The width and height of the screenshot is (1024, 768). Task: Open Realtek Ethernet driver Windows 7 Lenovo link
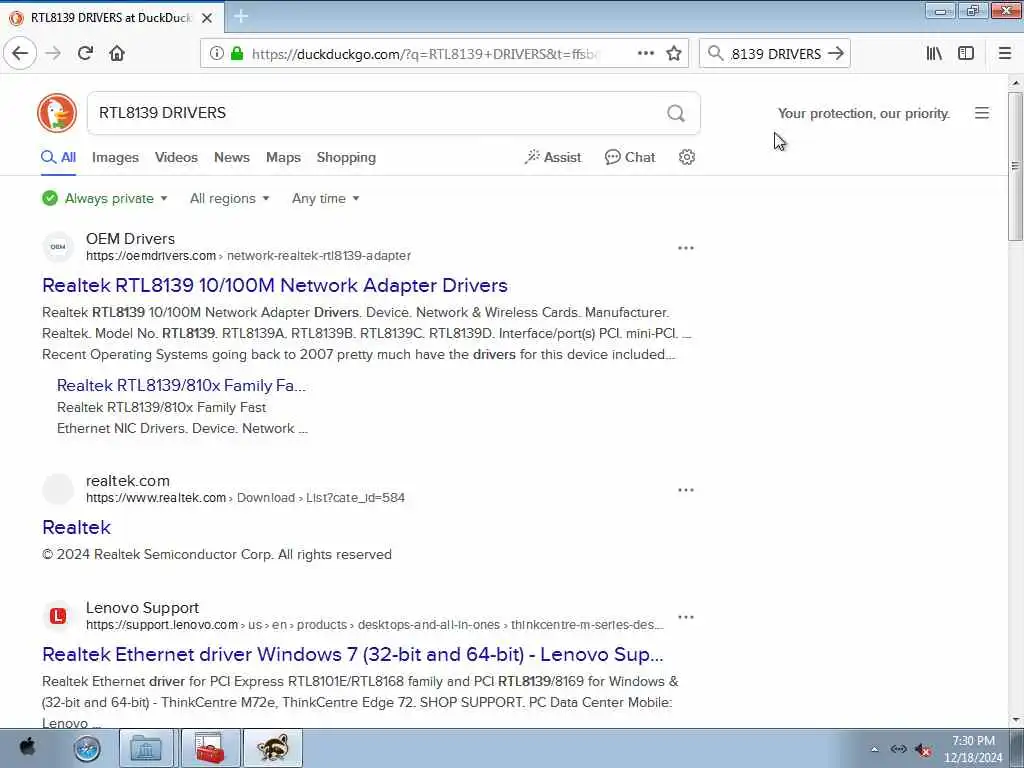point(353,654)
